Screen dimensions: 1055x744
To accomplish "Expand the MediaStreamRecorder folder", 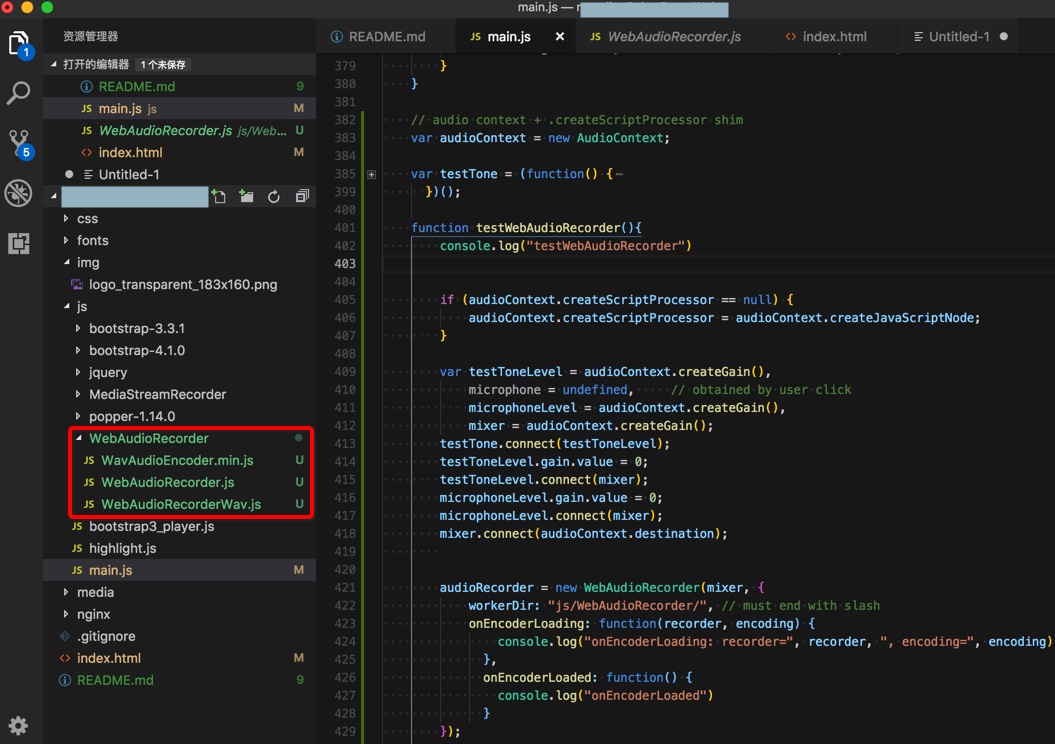I will click(x=157, y=394).
